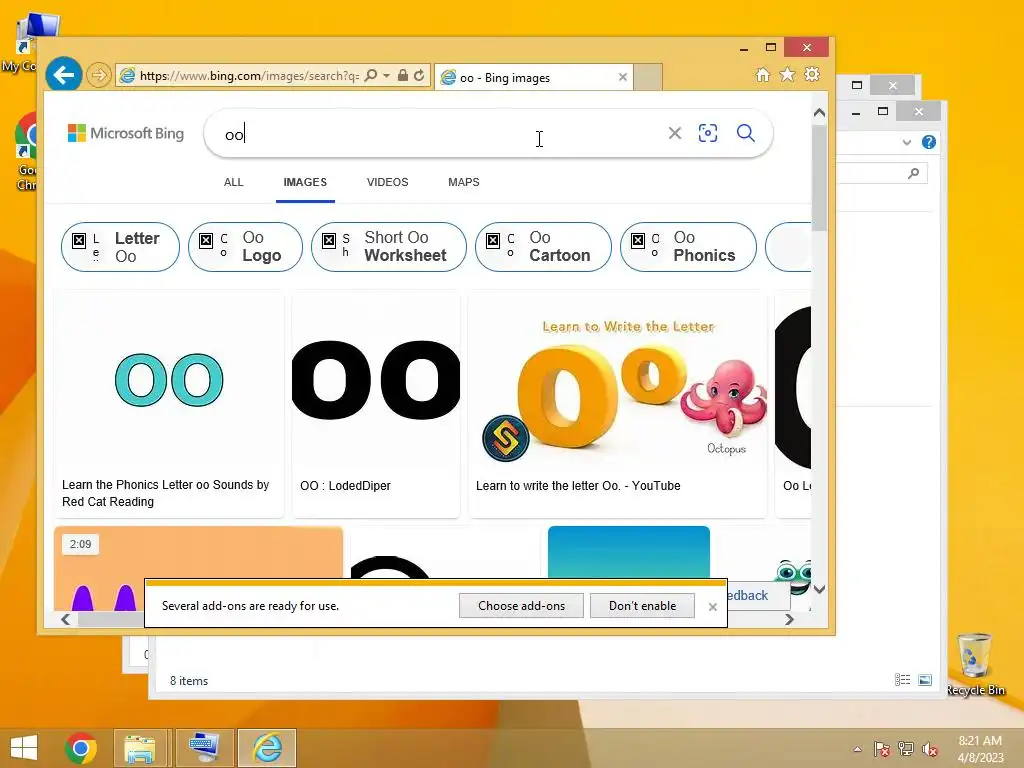1024x768 pixels.
Task: Show hidden tray icons arrow
Action: click(x=857, y=749)
